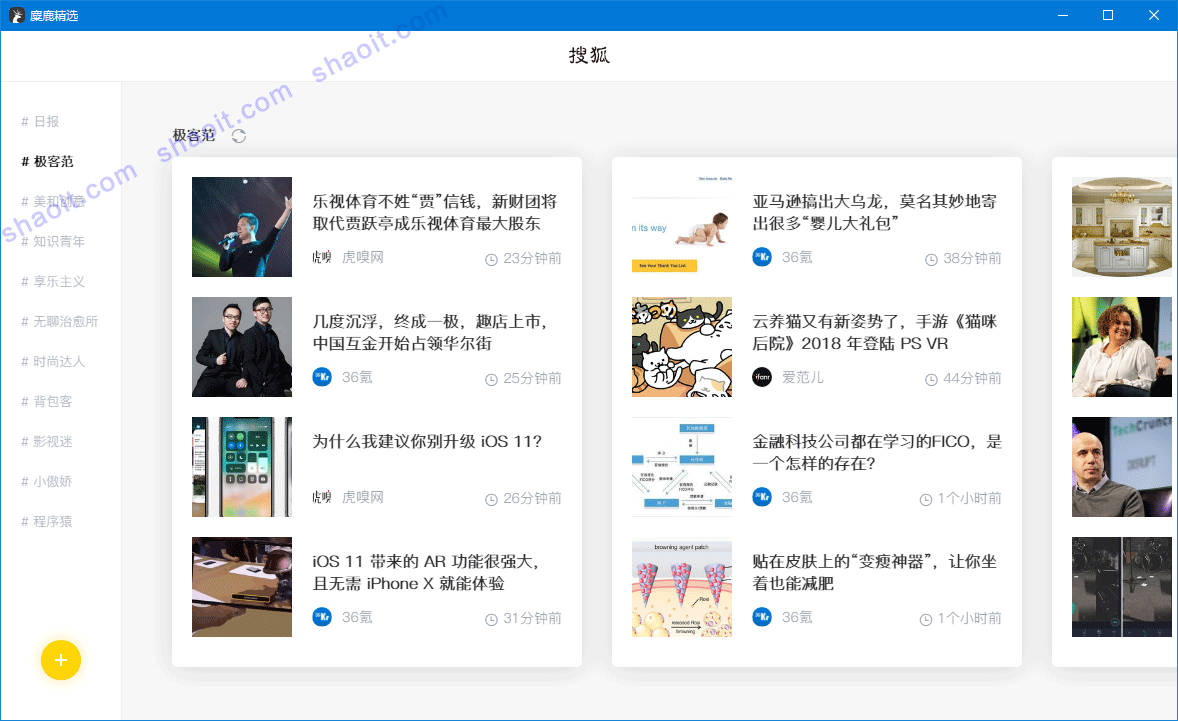Click clock icon beside 23分钟前
The width and height of the screenshot is (1178, 721).
coord(491,260)
